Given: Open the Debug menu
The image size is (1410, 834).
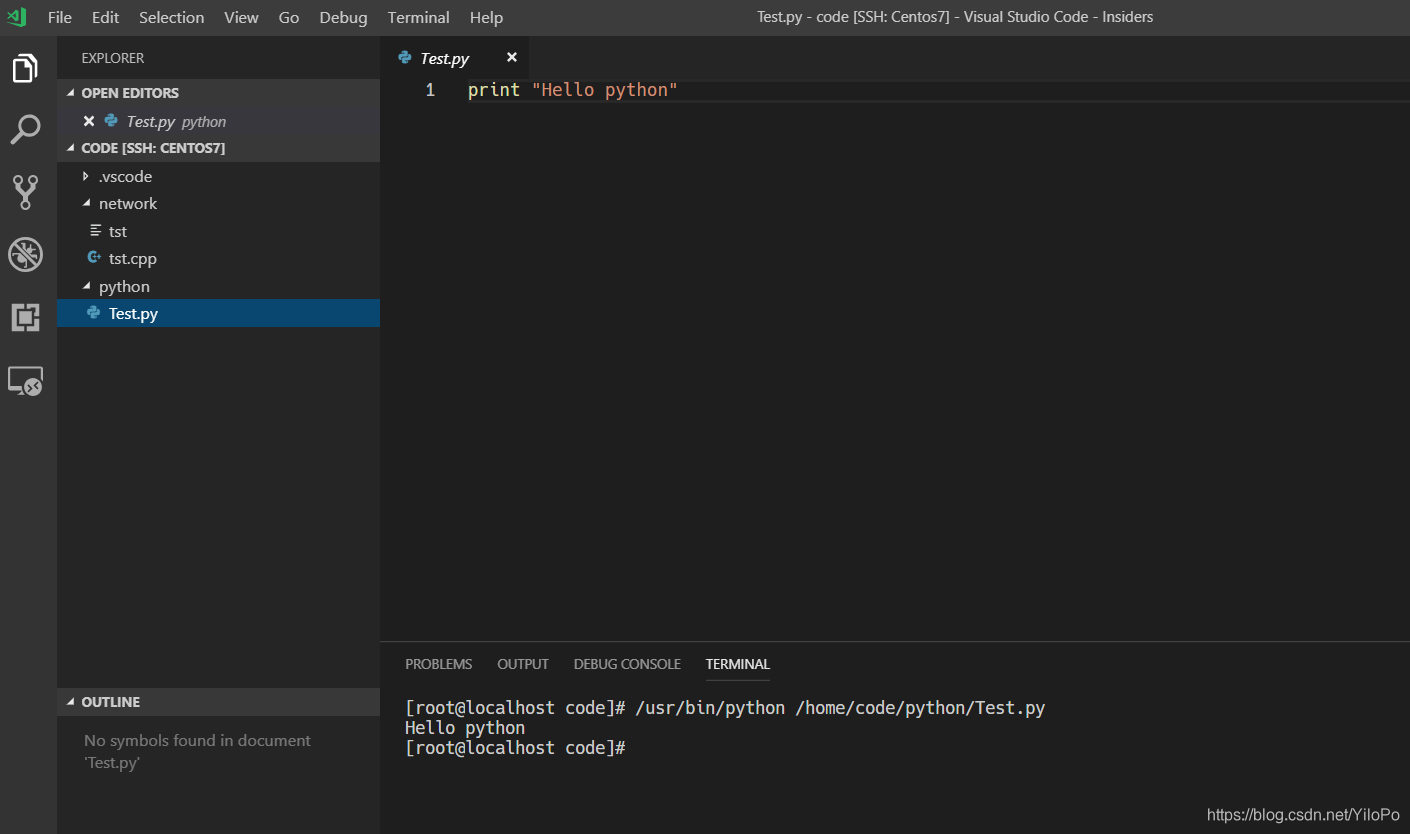Looking at the screenshot, I should 344,17.
